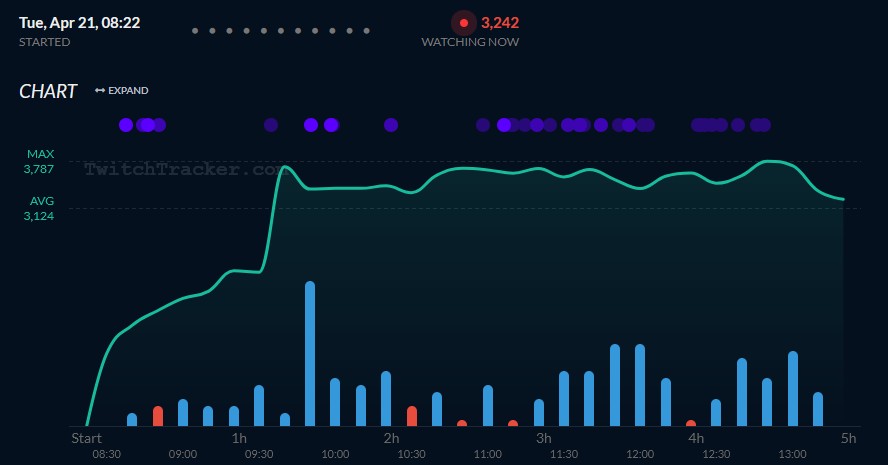Screen dimensions: 888x465
Task: Click the leftmost purple event marker
Action: pos(126,125)
